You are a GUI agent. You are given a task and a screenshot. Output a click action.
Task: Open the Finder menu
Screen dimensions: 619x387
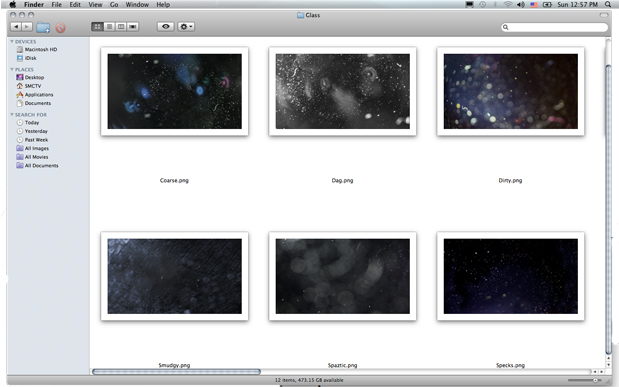(x=34, y=5)
